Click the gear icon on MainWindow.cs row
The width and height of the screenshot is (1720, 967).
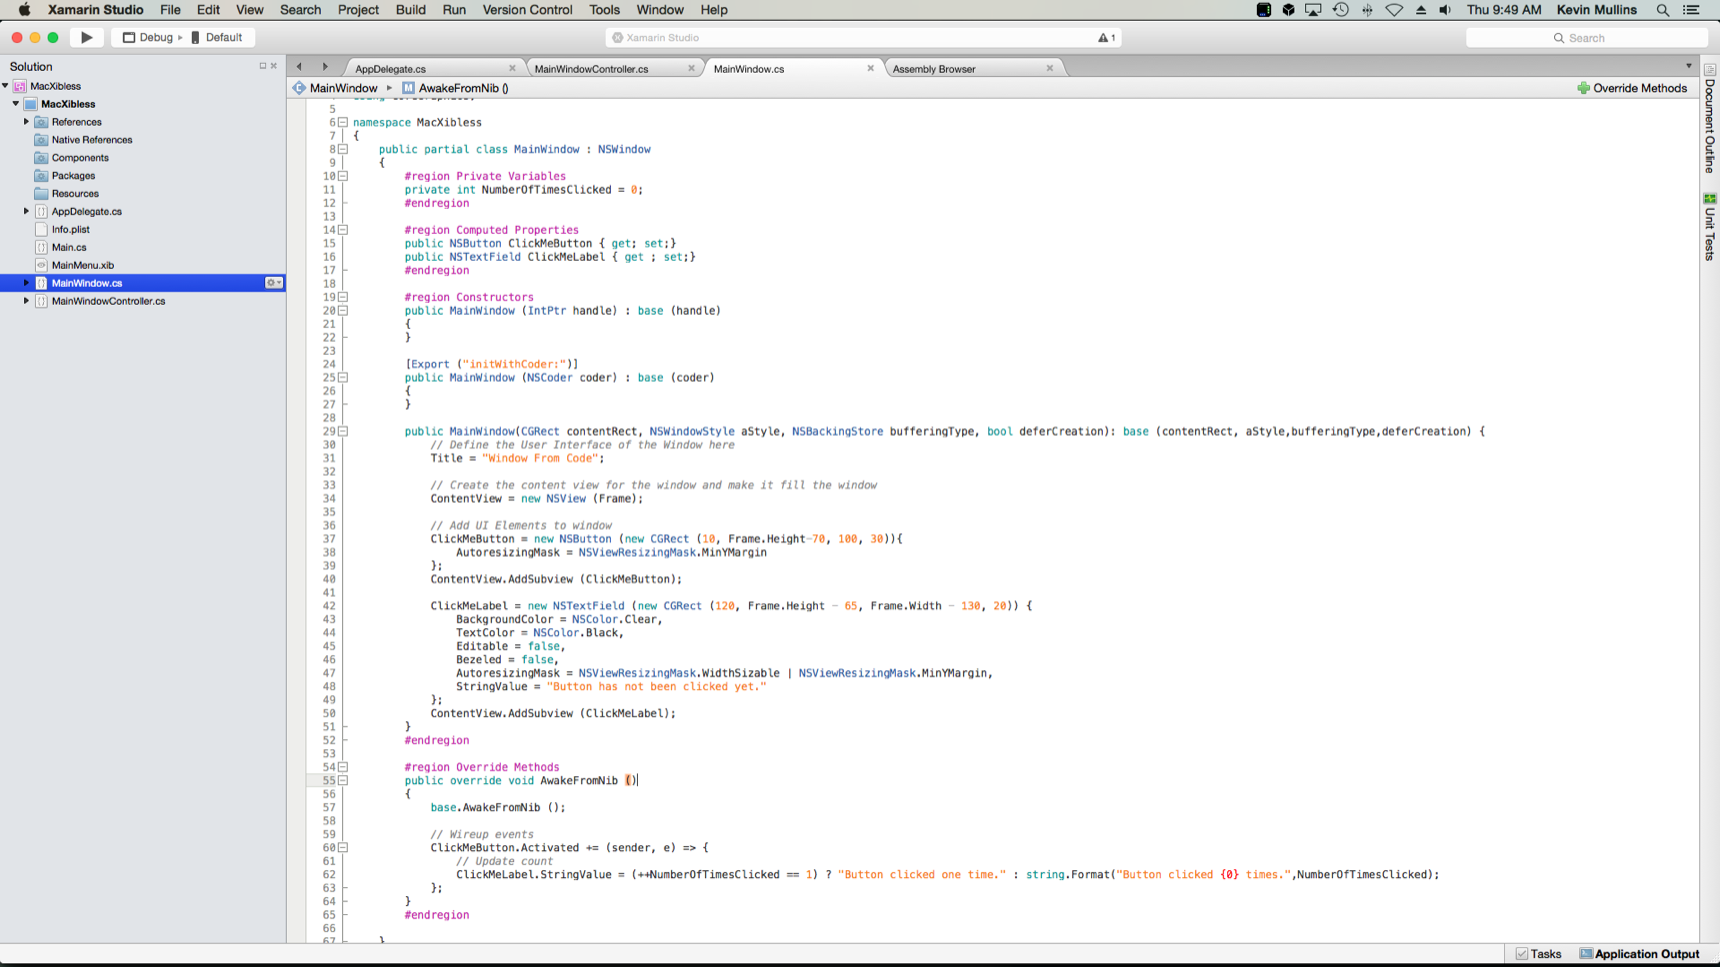pos(272,283)
